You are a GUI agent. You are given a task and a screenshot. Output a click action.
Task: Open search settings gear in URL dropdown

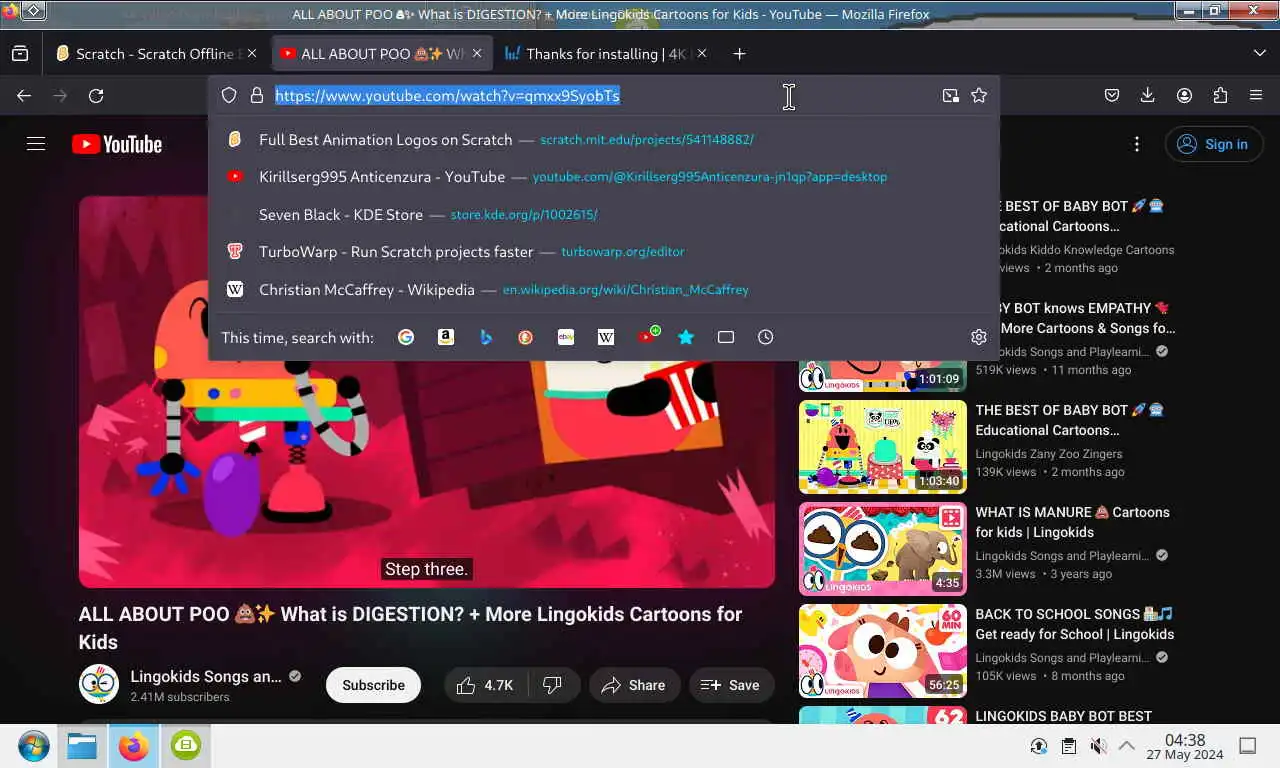pyautogui.click(x=979, y=337)
